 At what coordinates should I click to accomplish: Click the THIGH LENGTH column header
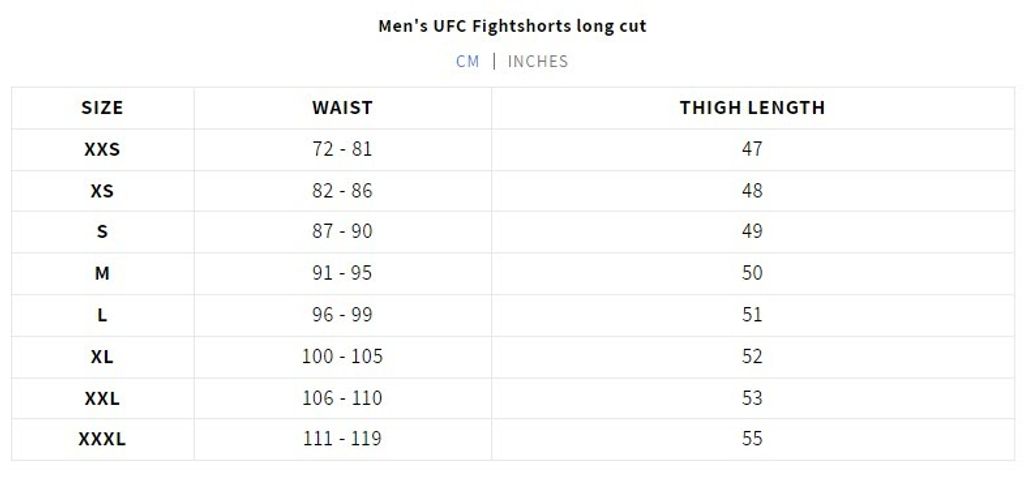tap(752, 108)
